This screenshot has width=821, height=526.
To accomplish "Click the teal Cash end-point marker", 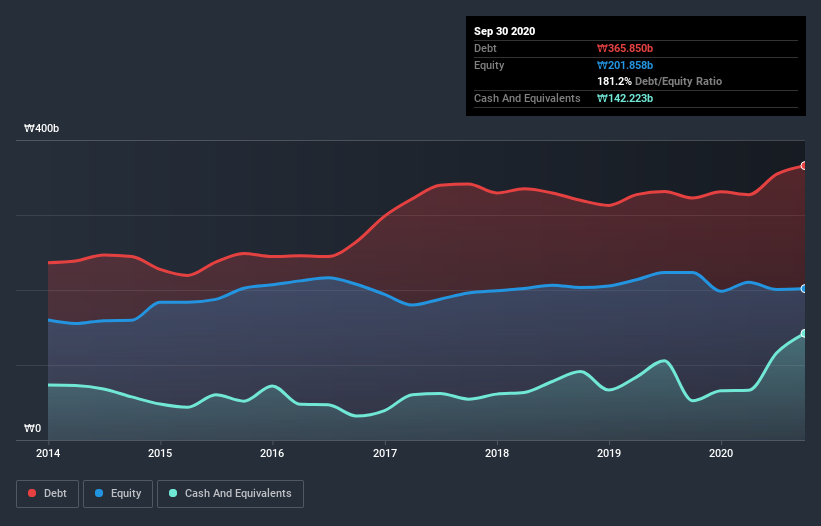I will [x=804, y=333].
